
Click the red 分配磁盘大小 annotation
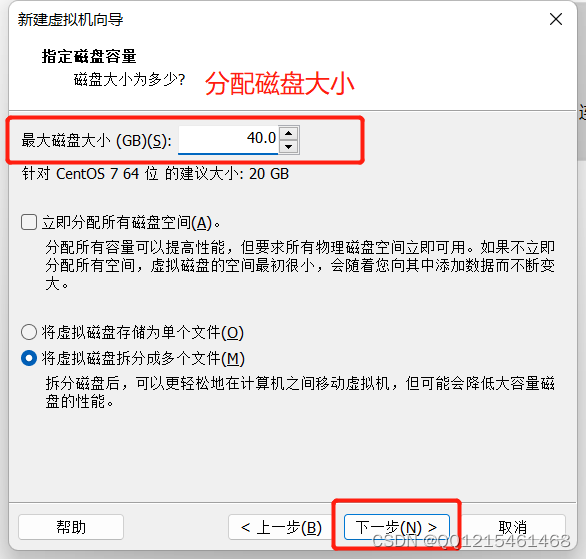(x=279, y=83)
